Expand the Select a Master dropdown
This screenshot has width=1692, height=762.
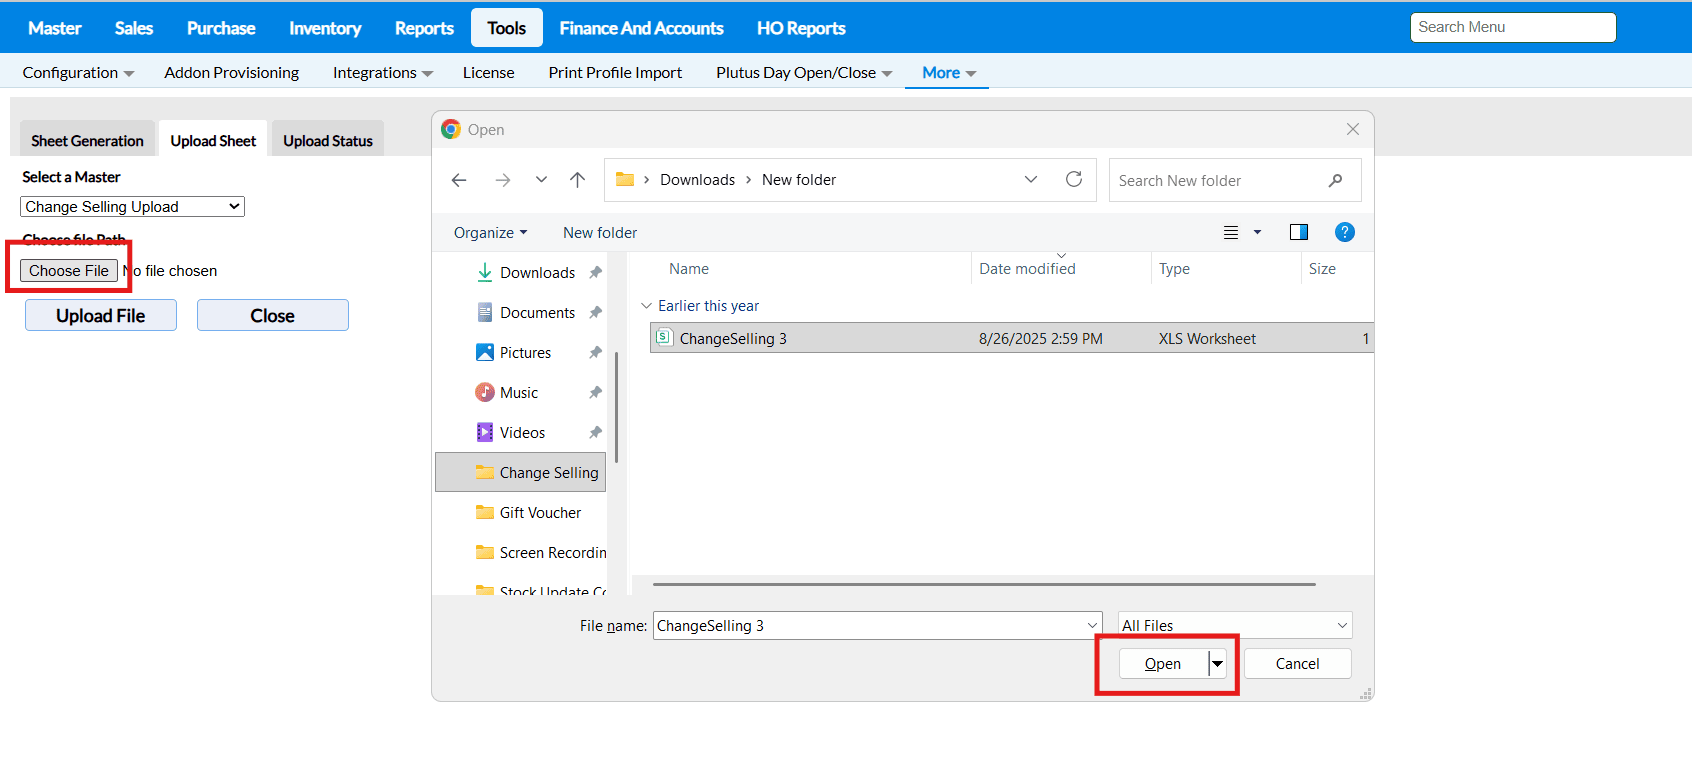pos(132,207)
